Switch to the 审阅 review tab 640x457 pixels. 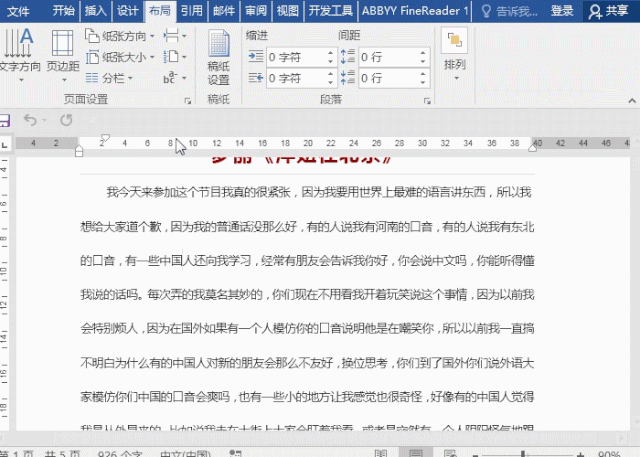click(x=256, y=11)
